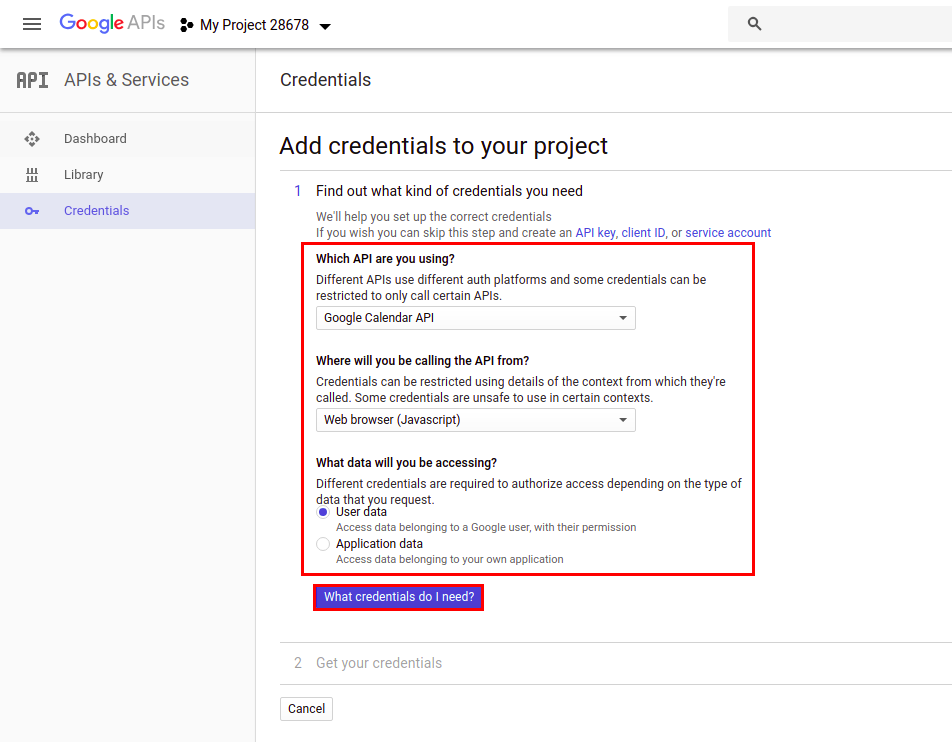The height and width of the screenshot is (742, 952).
Task: Open the hamburger navigation menu
Action: 32,24
